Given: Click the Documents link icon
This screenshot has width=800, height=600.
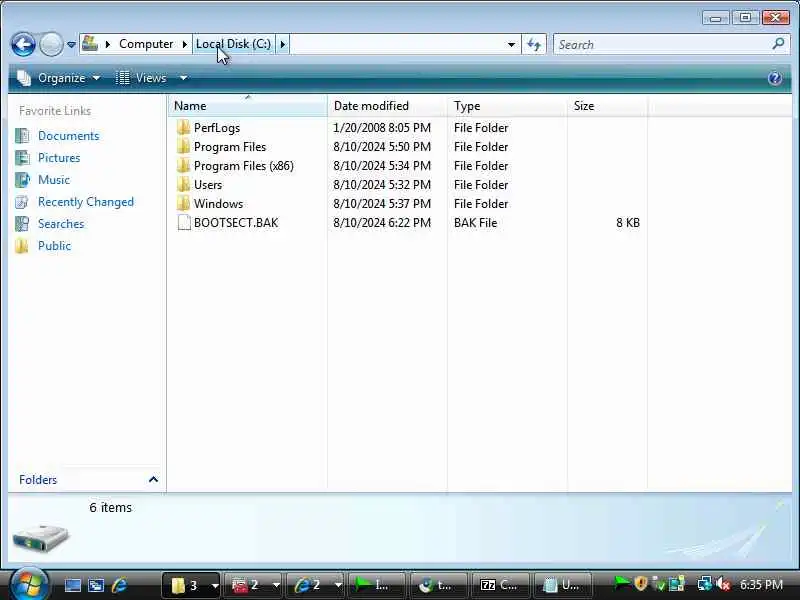Looking at the screenshot, I should pos(22,136).
